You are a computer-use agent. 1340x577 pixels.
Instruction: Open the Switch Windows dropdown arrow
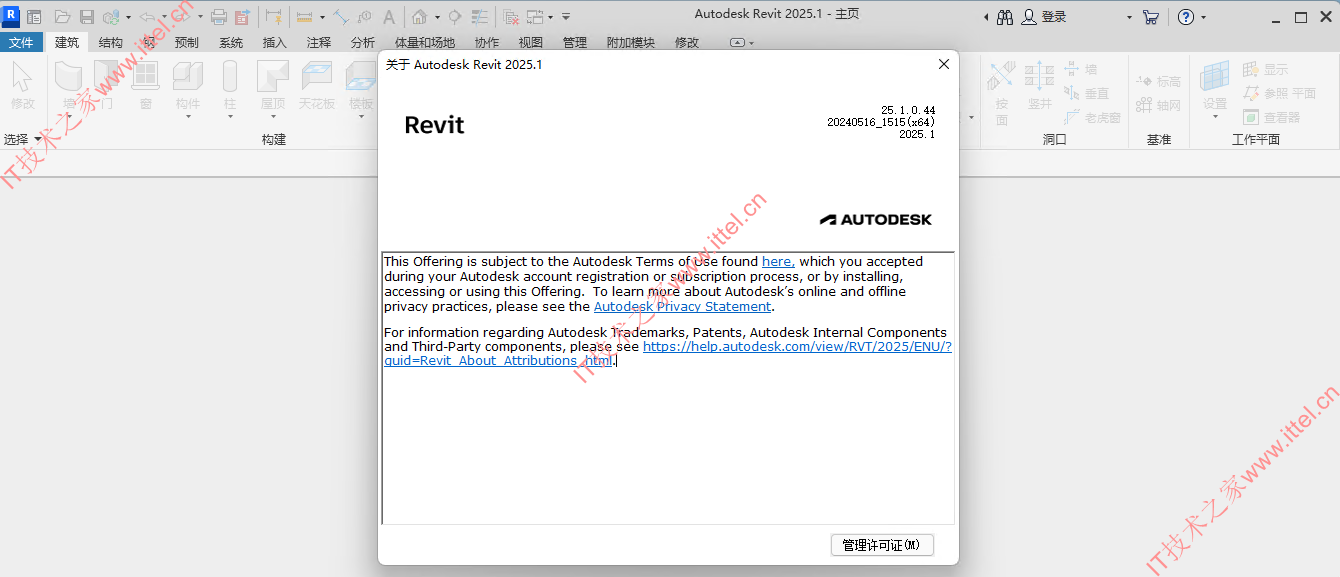[550, 17]
